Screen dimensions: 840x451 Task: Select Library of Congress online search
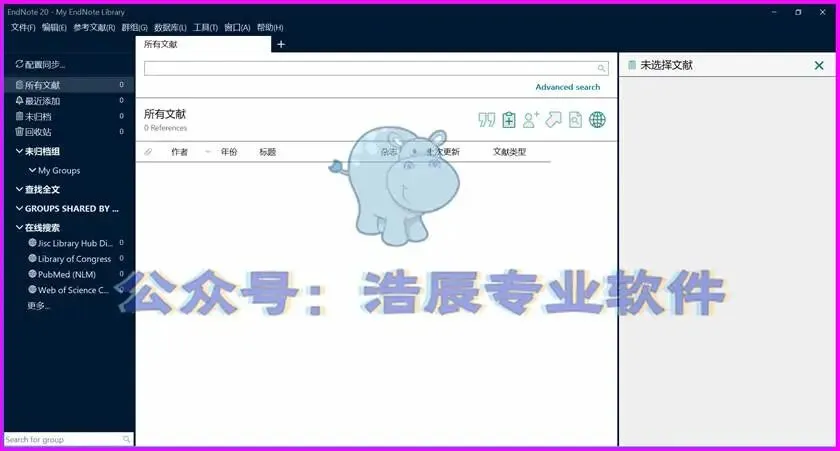(x=75, y=259)
